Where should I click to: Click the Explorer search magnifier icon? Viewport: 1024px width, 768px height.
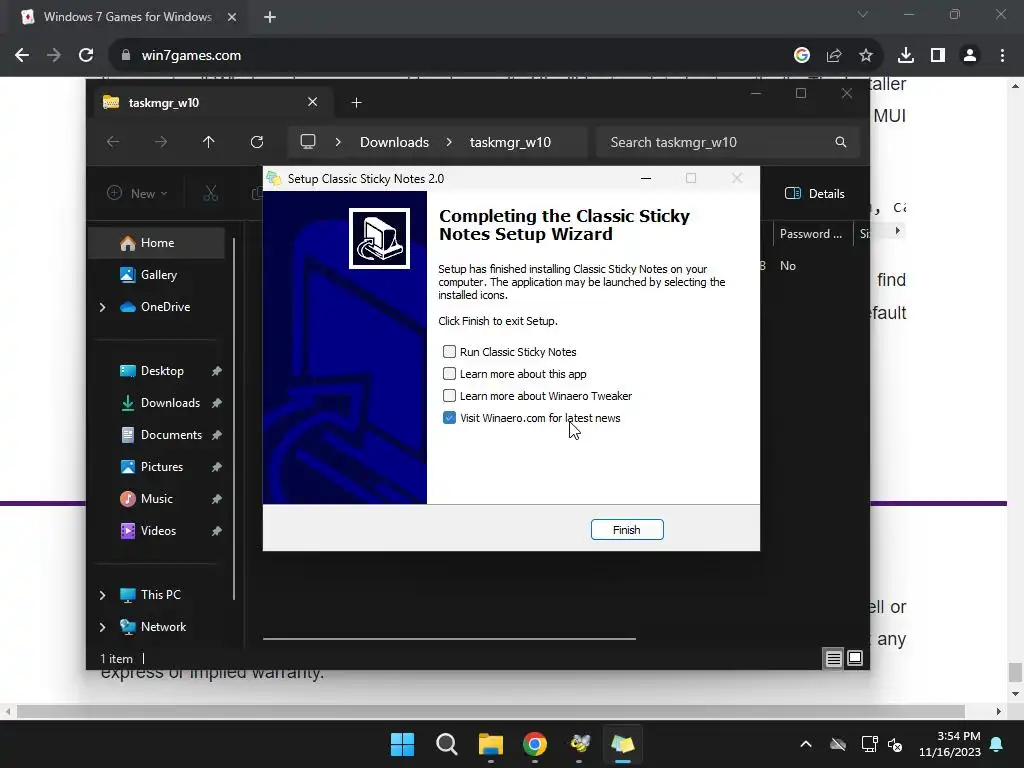(840, 142)
